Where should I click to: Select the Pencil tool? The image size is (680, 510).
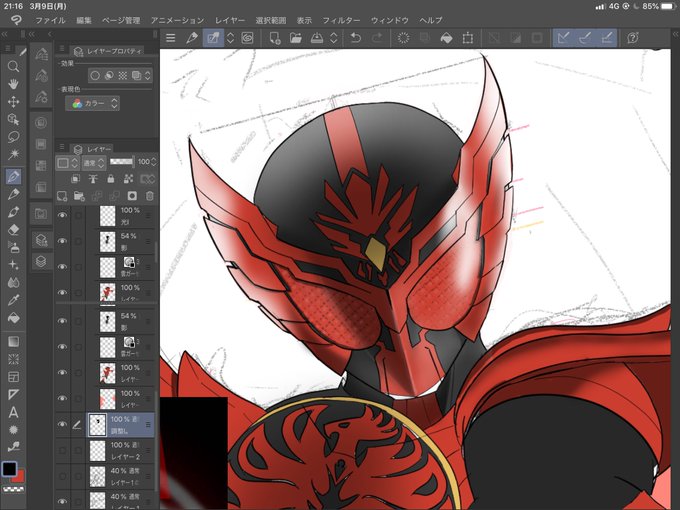click(x=13, y=194)
